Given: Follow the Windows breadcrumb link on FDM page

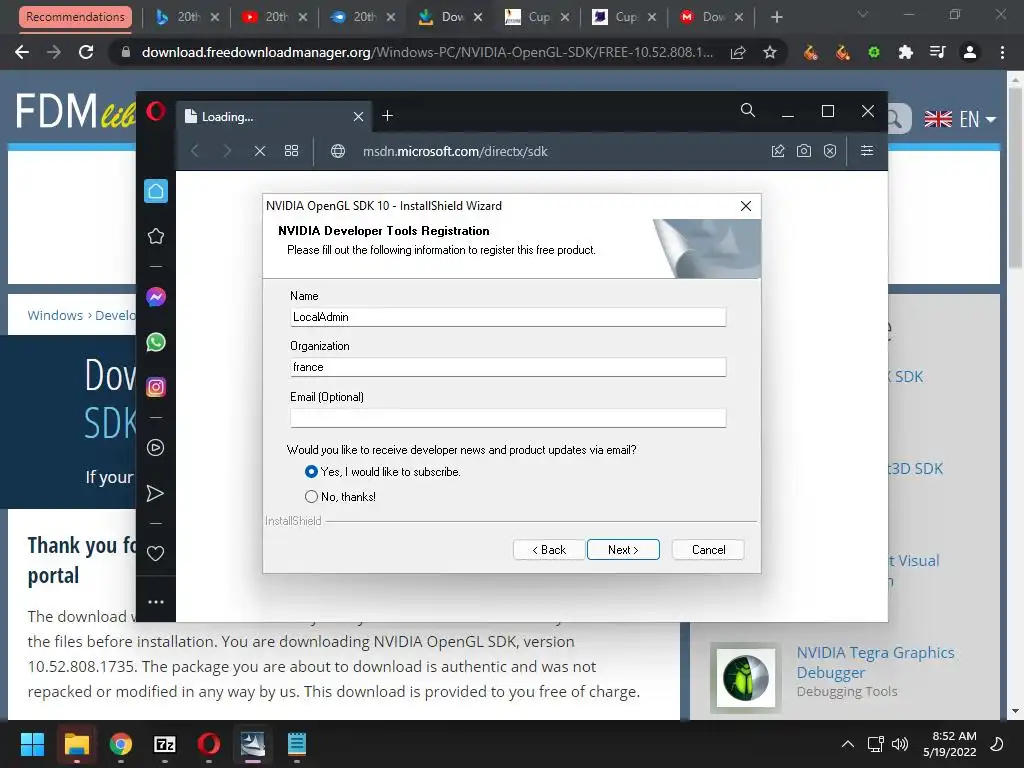Looking at the screenshot, I should (55, 315).
